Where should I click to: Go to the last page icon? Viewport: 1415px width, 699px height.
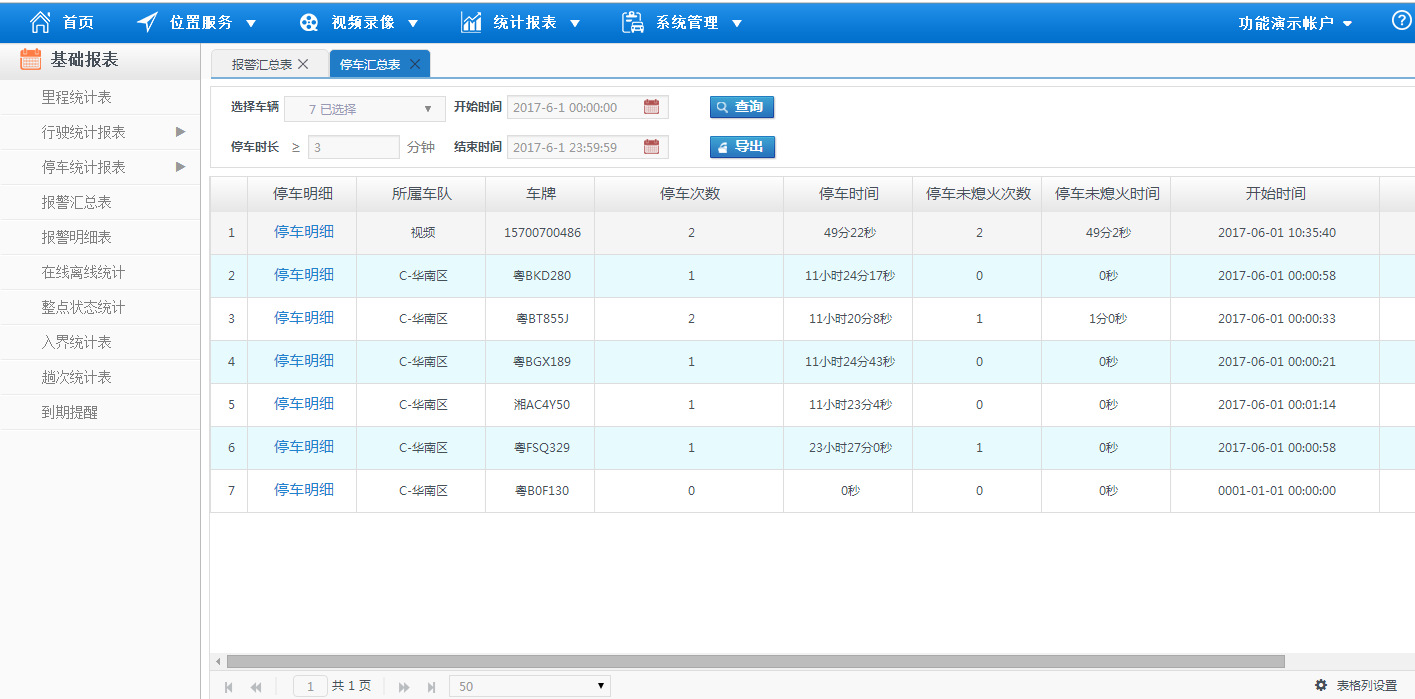point(432,687)
